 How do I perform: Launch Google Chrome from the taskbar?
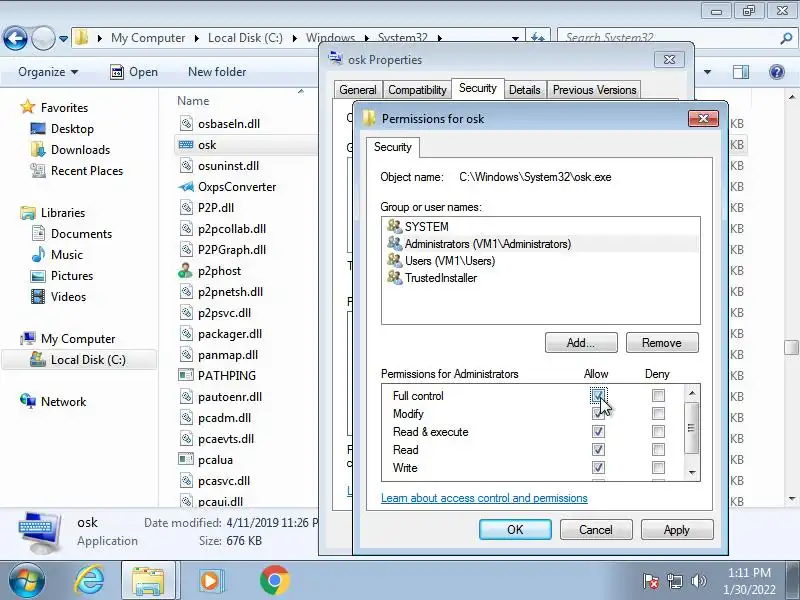click(274, 581)
